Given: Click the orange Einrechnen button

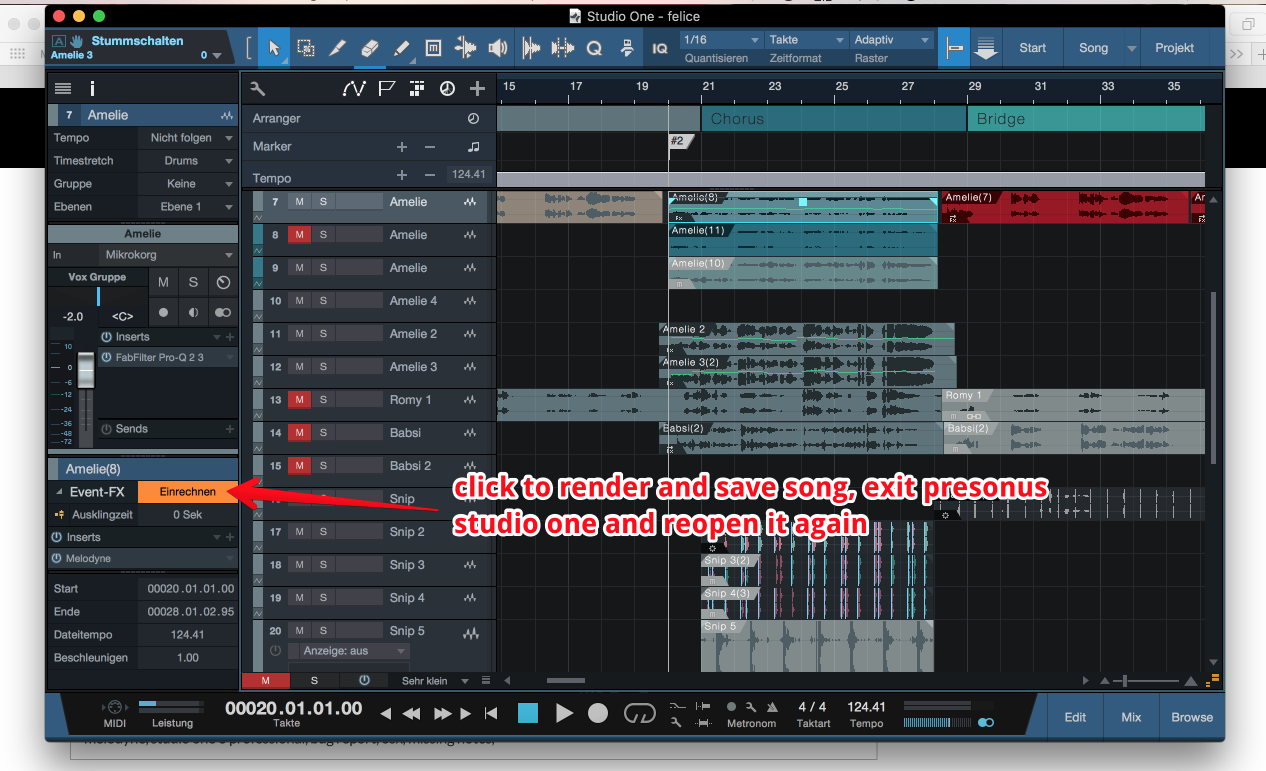Looking at the screenshot, I should 188,492.
